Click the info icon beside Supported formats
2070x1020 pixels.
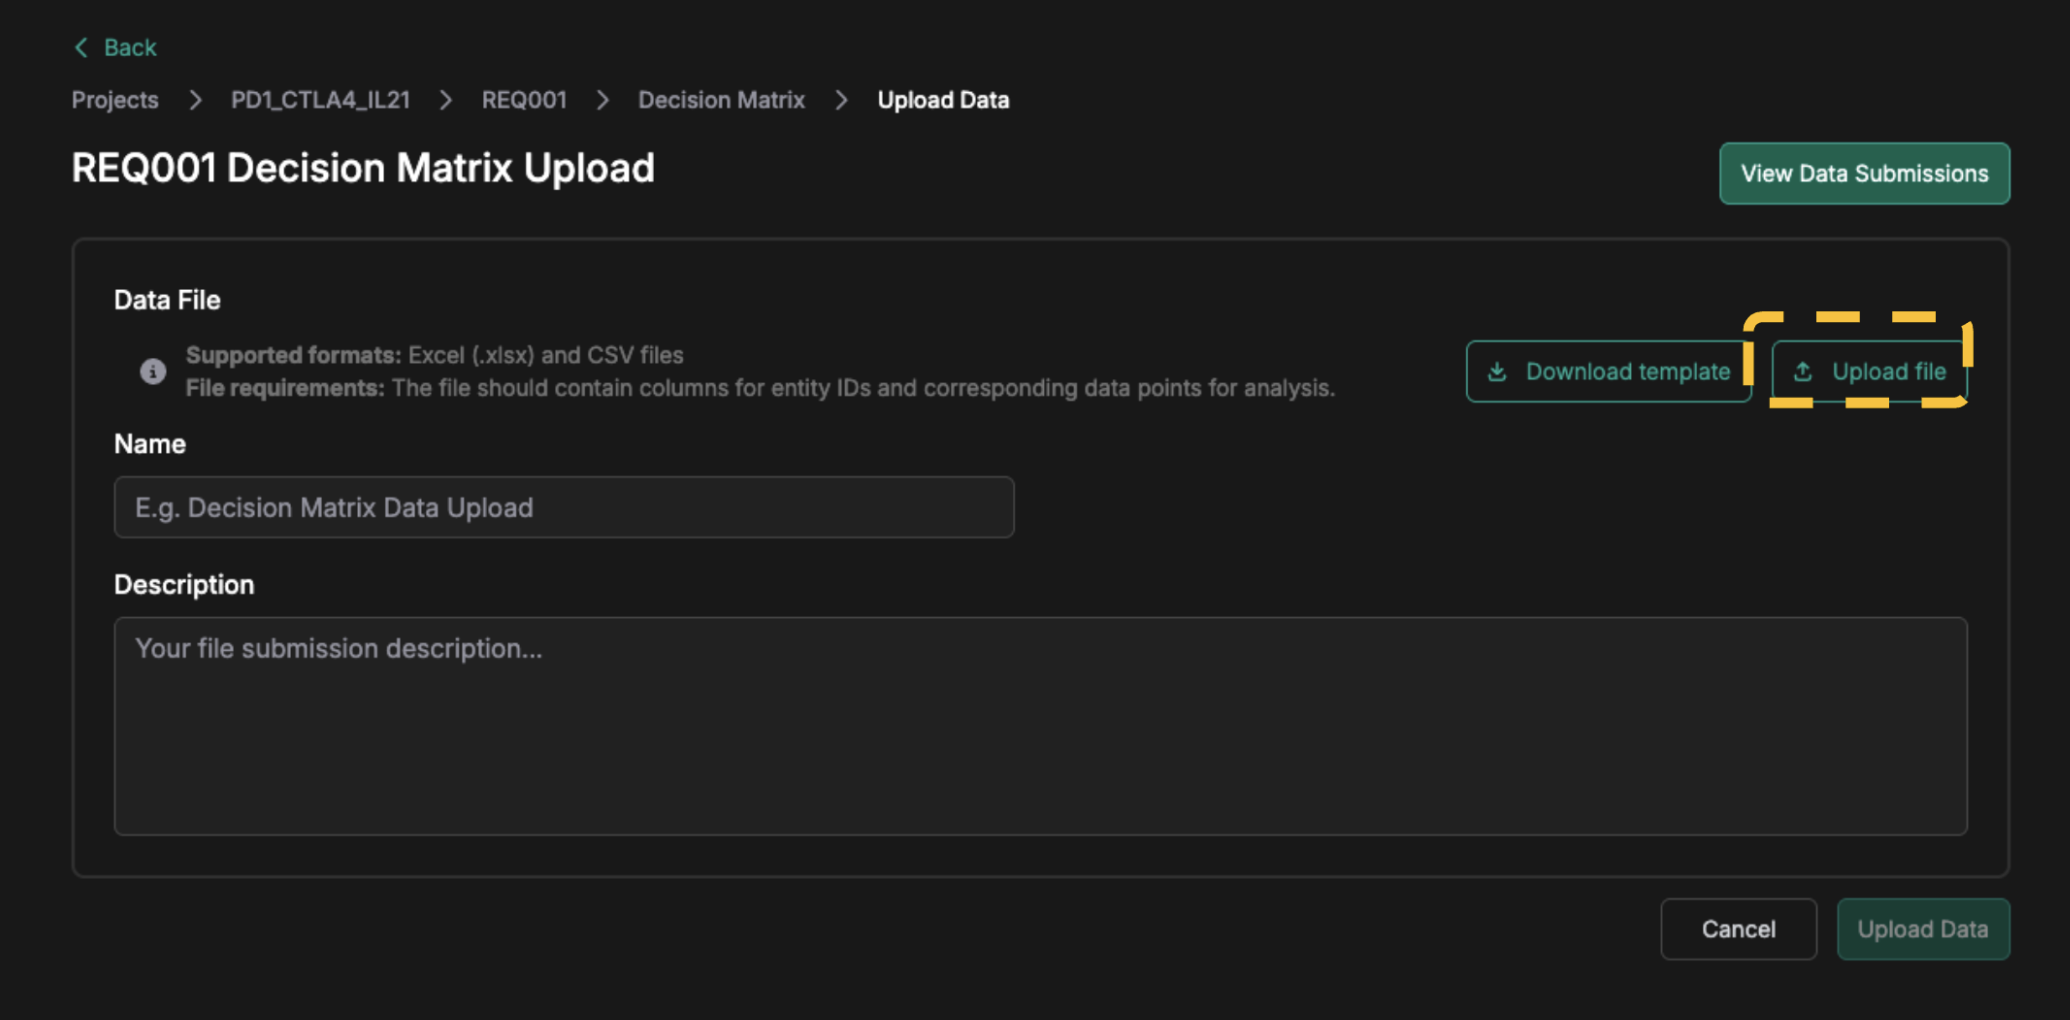tap(153, 372)
